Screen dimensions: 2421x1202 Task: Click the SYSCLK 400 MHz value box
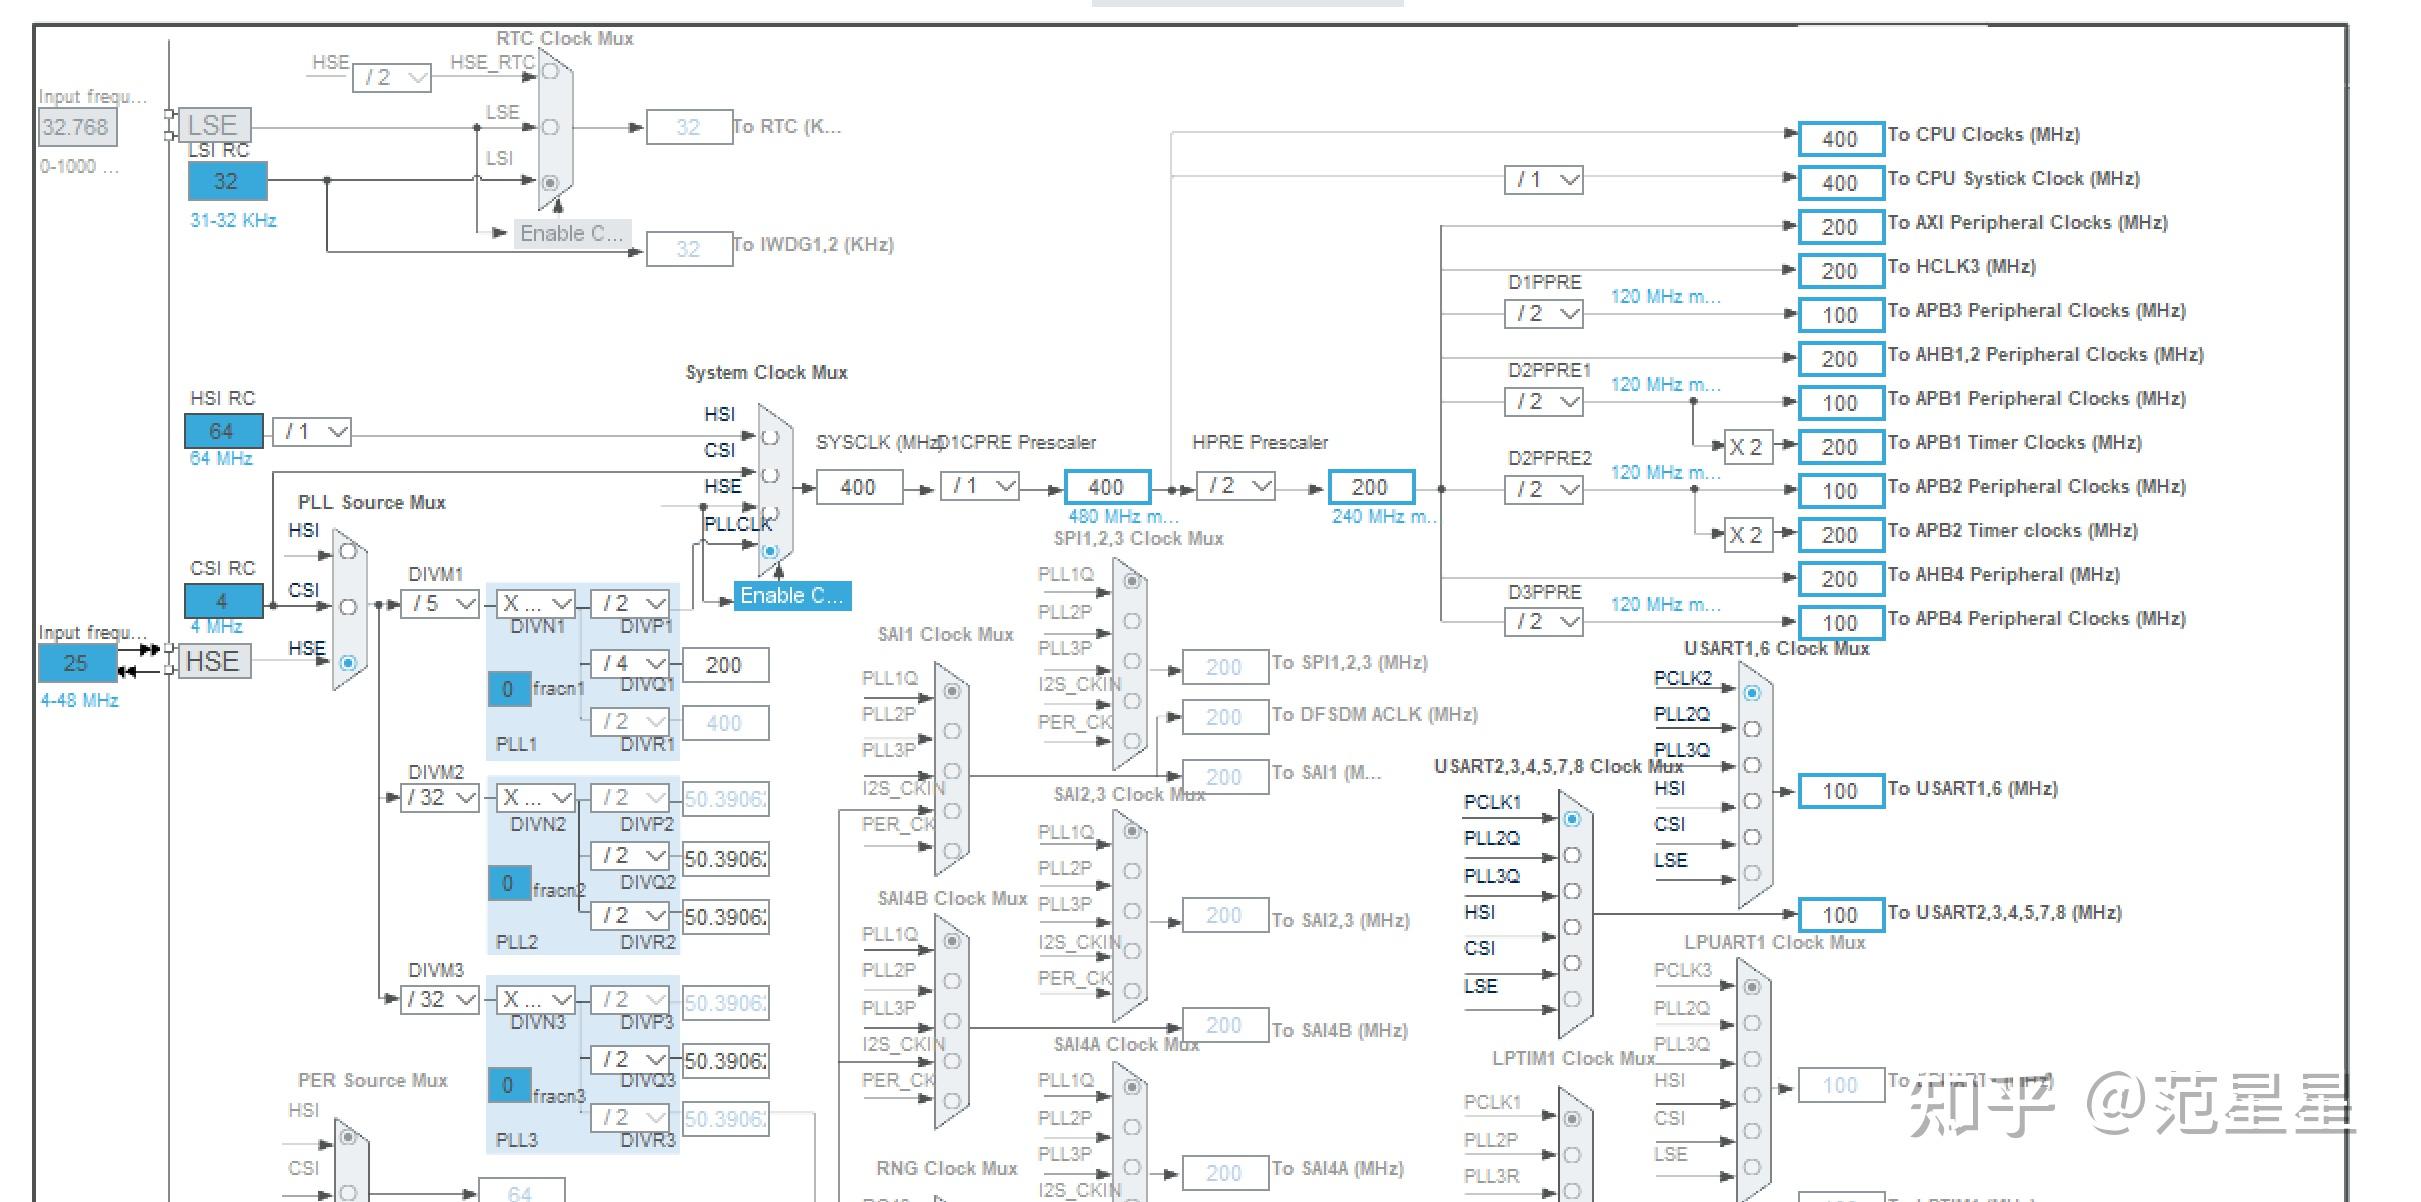tap(859, 487)
